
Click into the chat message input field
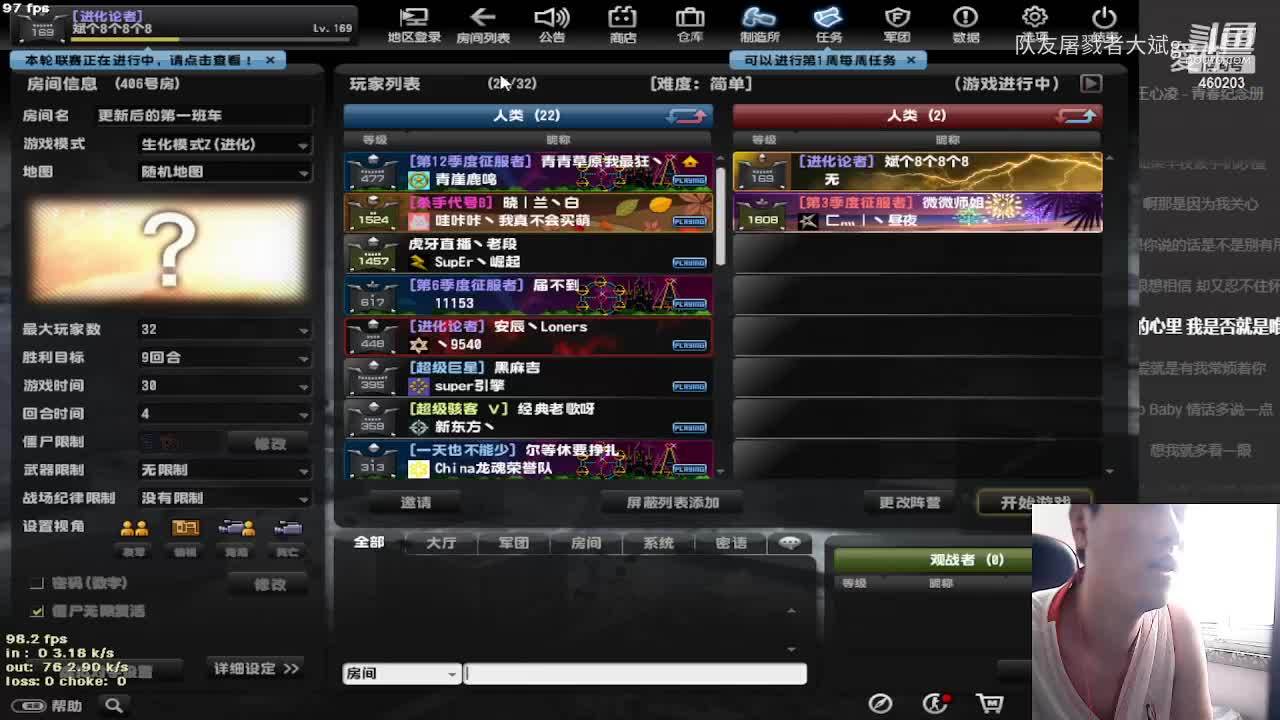635,674
